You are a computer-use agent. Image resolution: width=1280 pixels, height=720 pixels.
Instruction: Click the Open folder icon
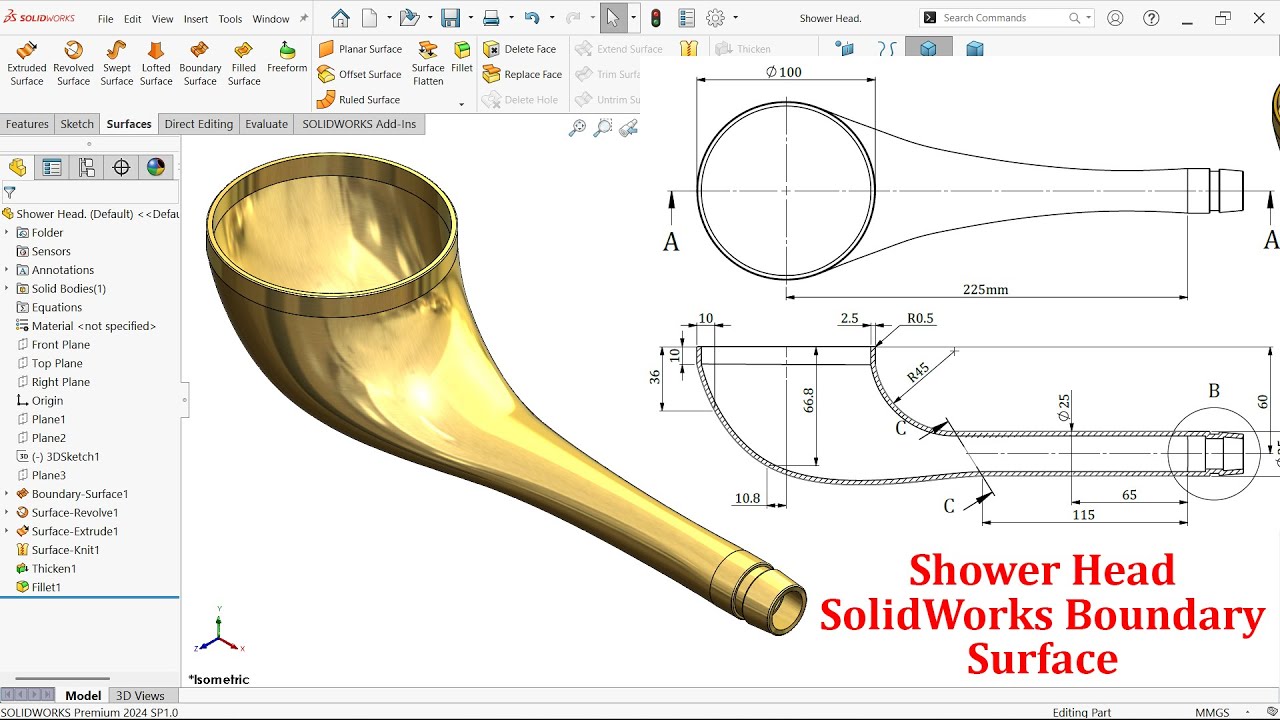(x=408, y=18)
